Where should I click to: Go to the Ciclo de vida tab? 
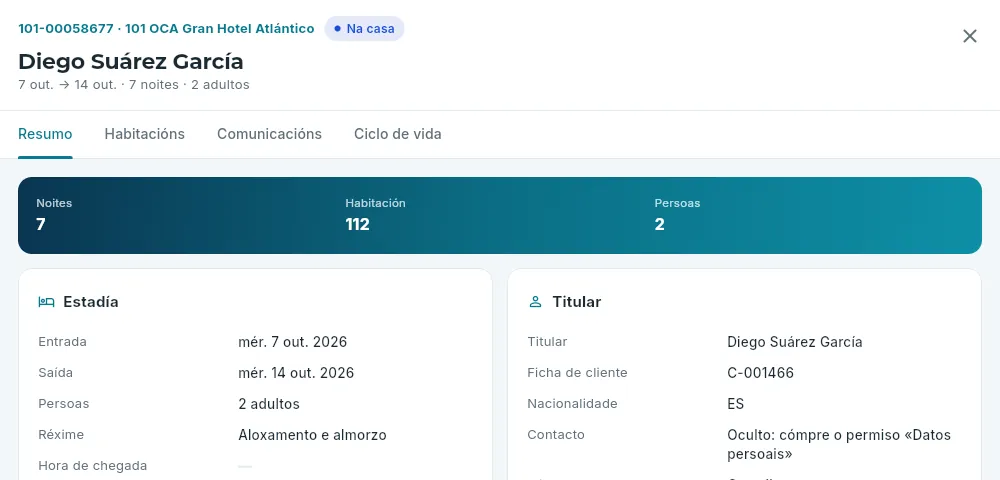(398, 135)
